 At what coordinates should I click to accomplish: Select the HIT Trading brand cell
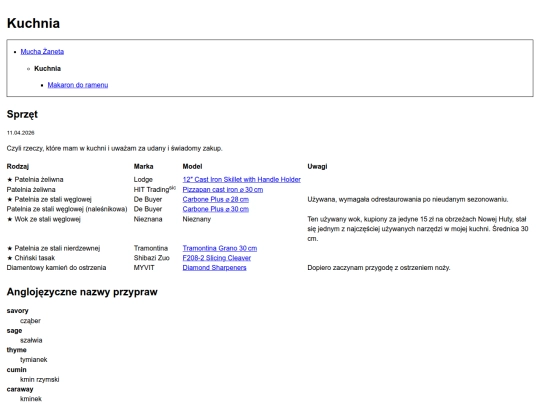(x=155, y=189)
